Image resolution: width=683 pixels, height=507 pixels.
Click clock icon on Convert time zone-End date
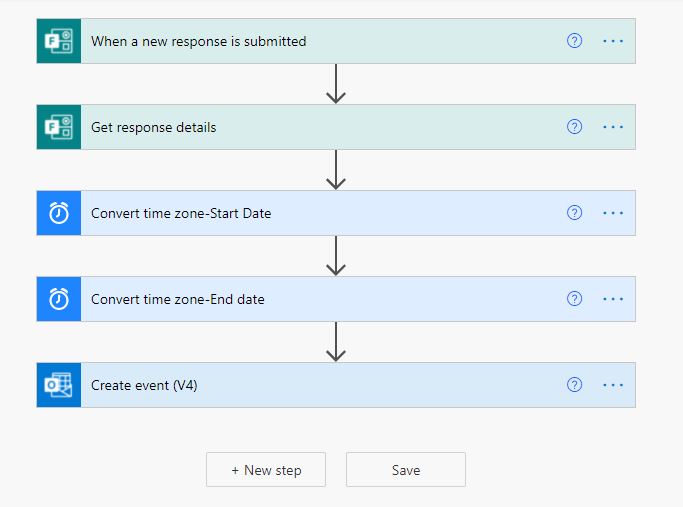point(59,299)
